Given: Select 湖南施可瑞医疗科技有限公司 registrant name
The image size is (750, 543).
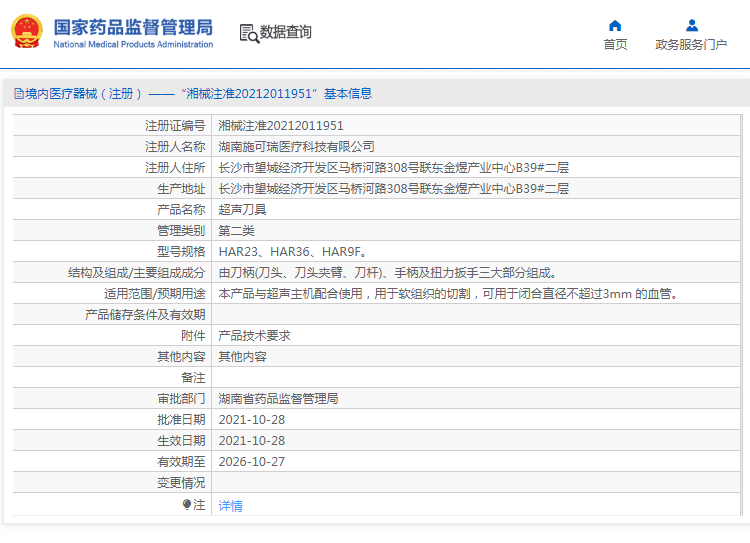Looking at the screenshot, I should (x=296, y=147).
